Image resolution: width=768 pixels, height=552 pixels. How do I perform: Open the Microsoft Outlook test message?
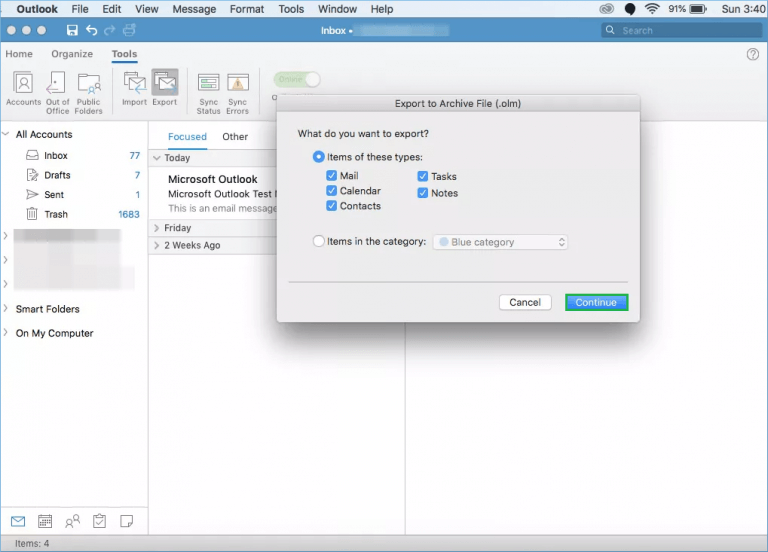click(x=213, y=193)
